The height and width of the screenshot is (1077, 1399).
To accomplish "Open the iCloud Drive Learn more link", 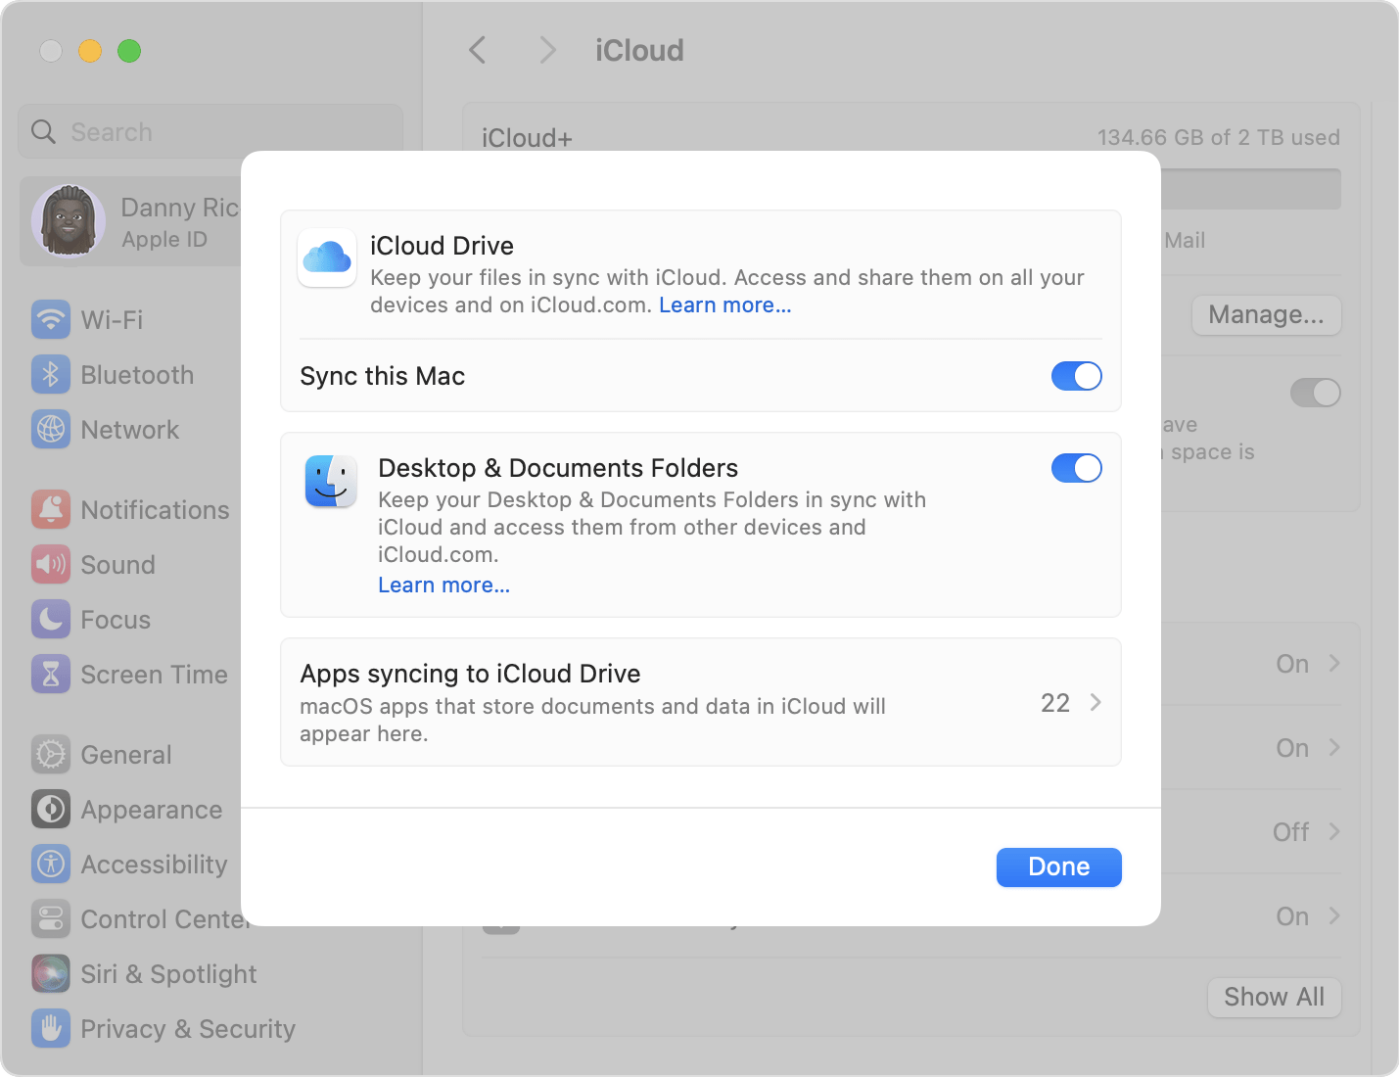I will [x=724, y=305].
